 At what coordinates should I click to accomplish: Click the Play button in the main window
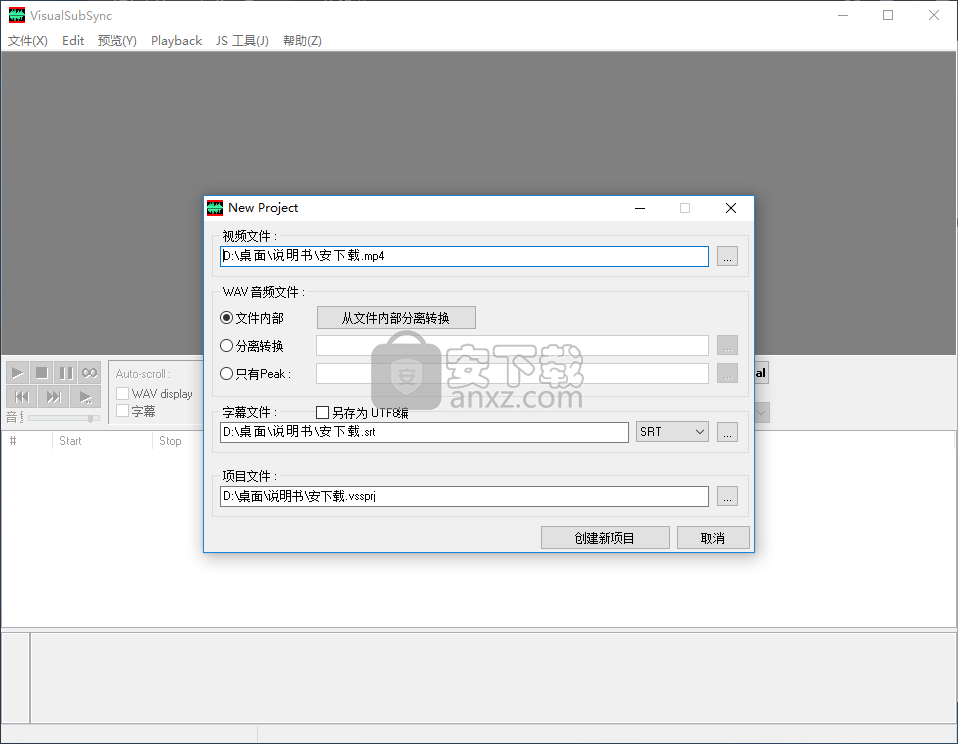tap(17, 373)
